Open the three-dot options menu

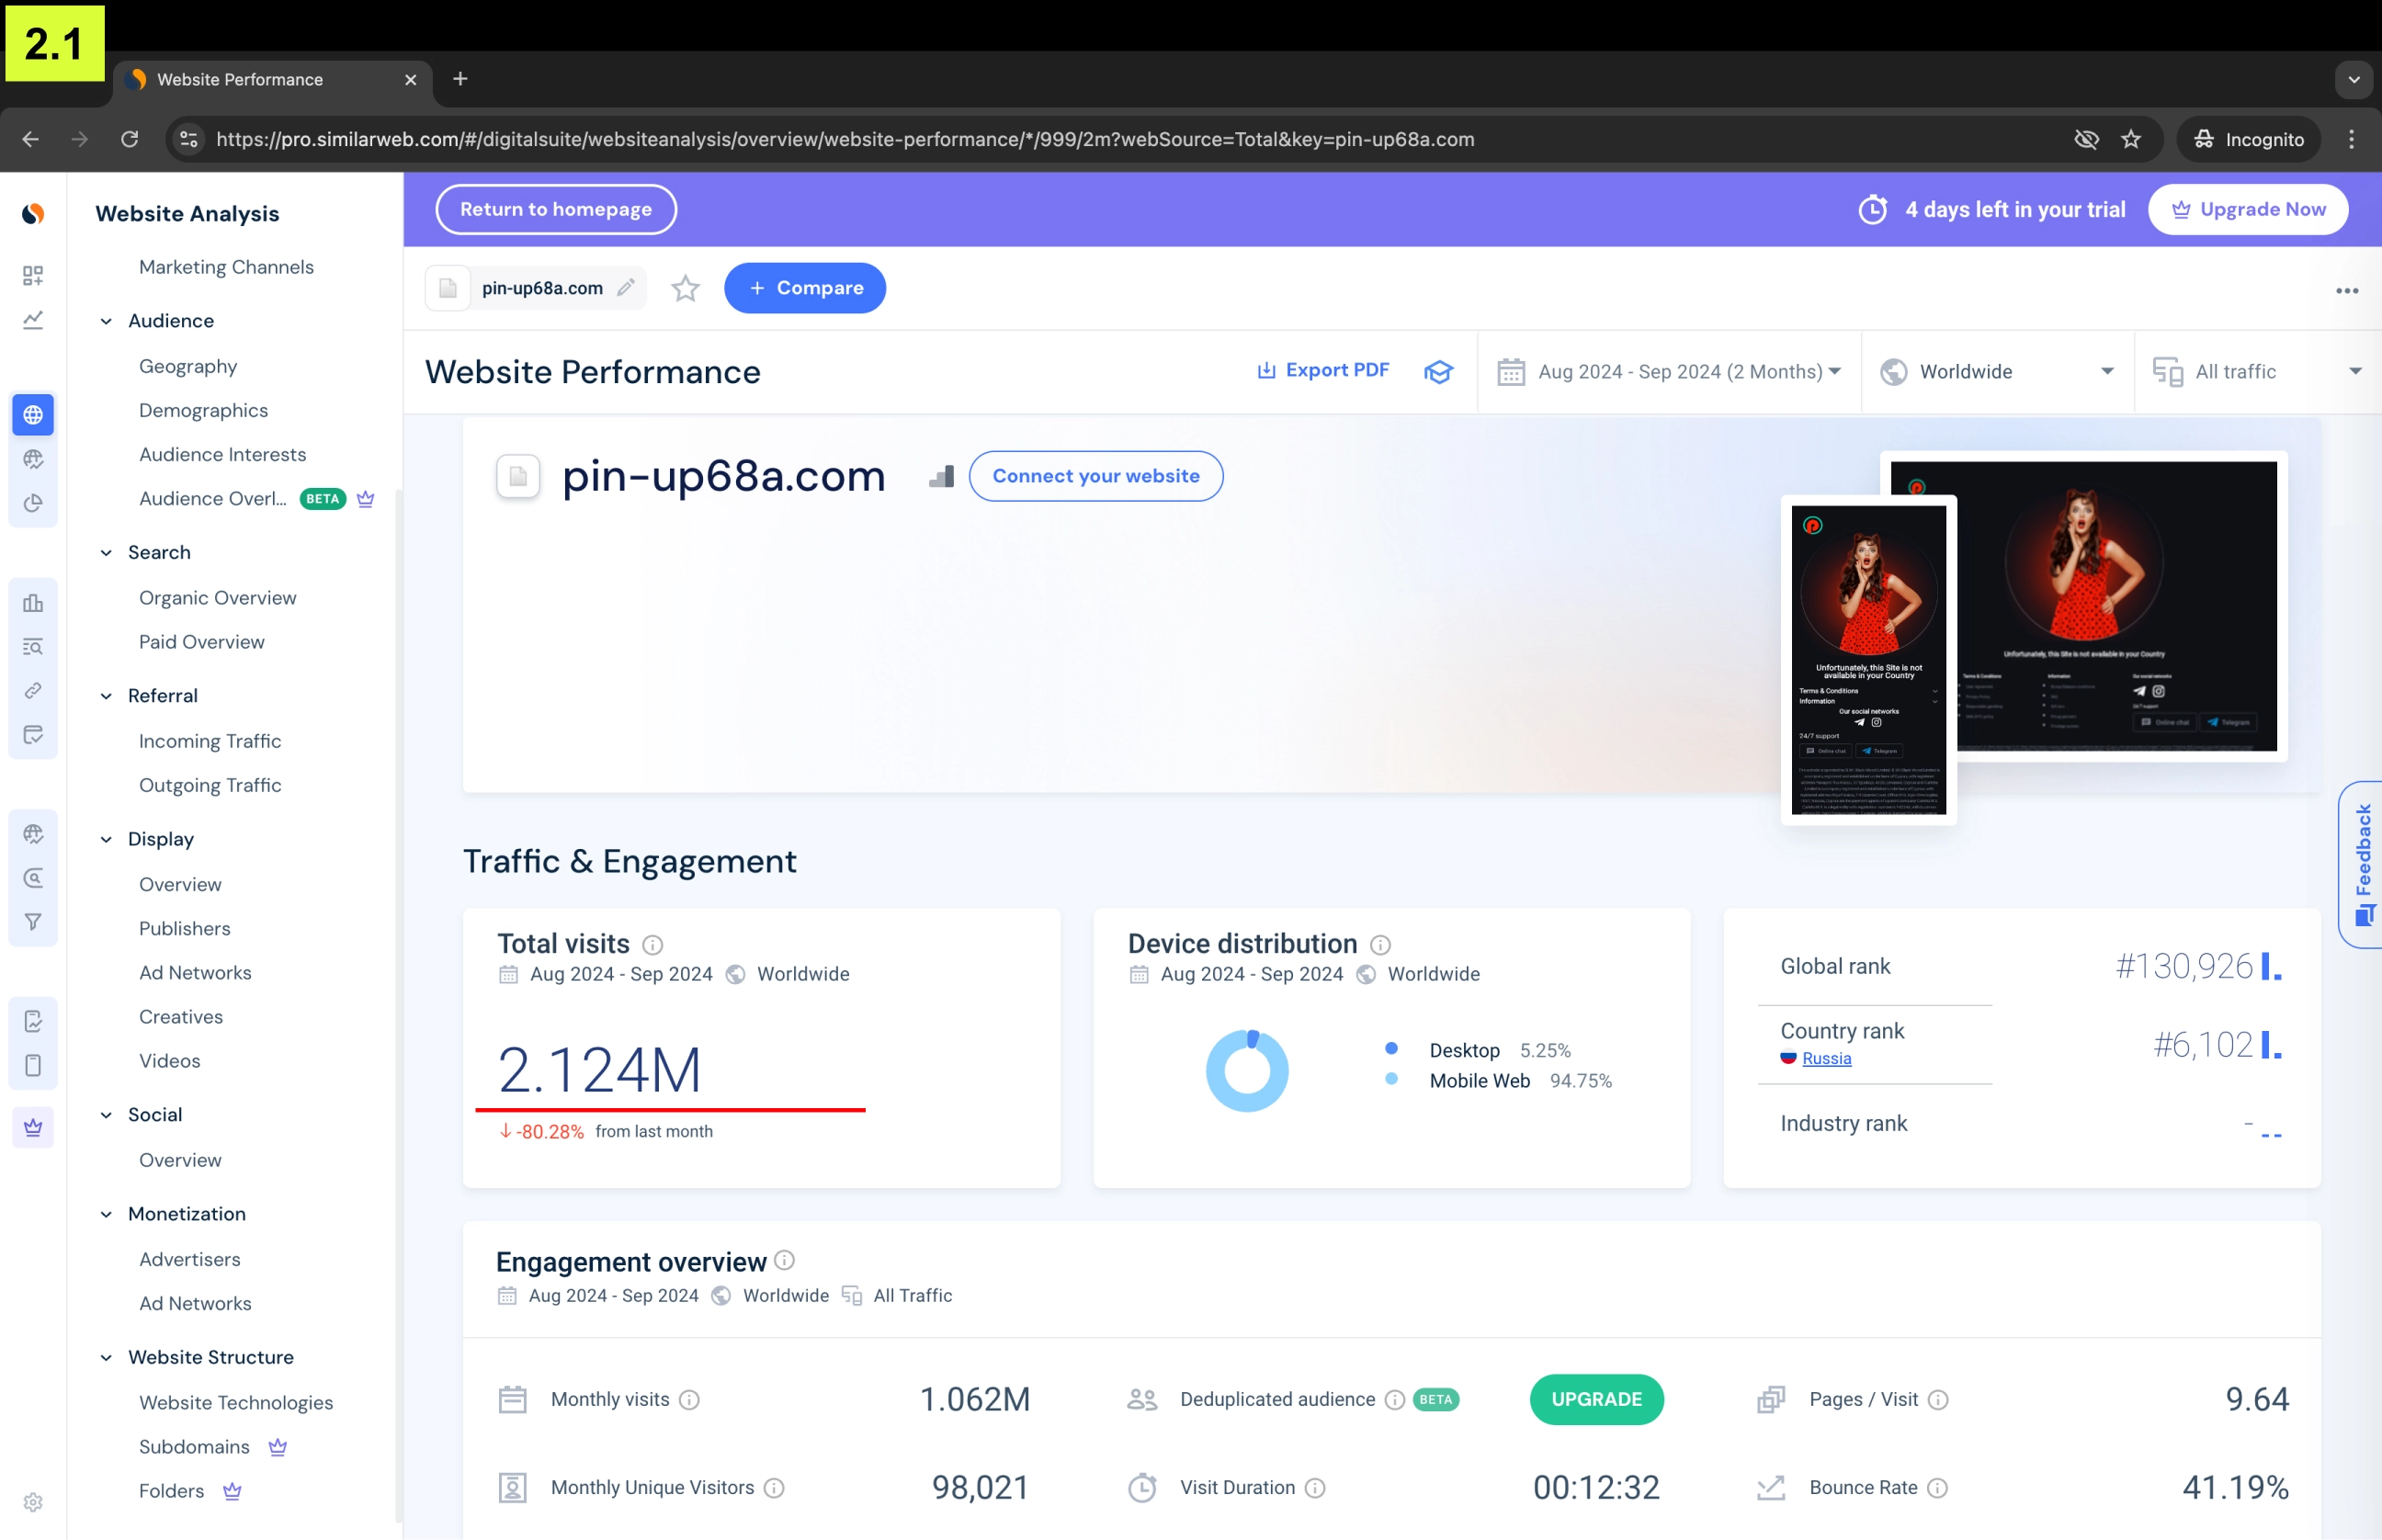coord(2348,289)
